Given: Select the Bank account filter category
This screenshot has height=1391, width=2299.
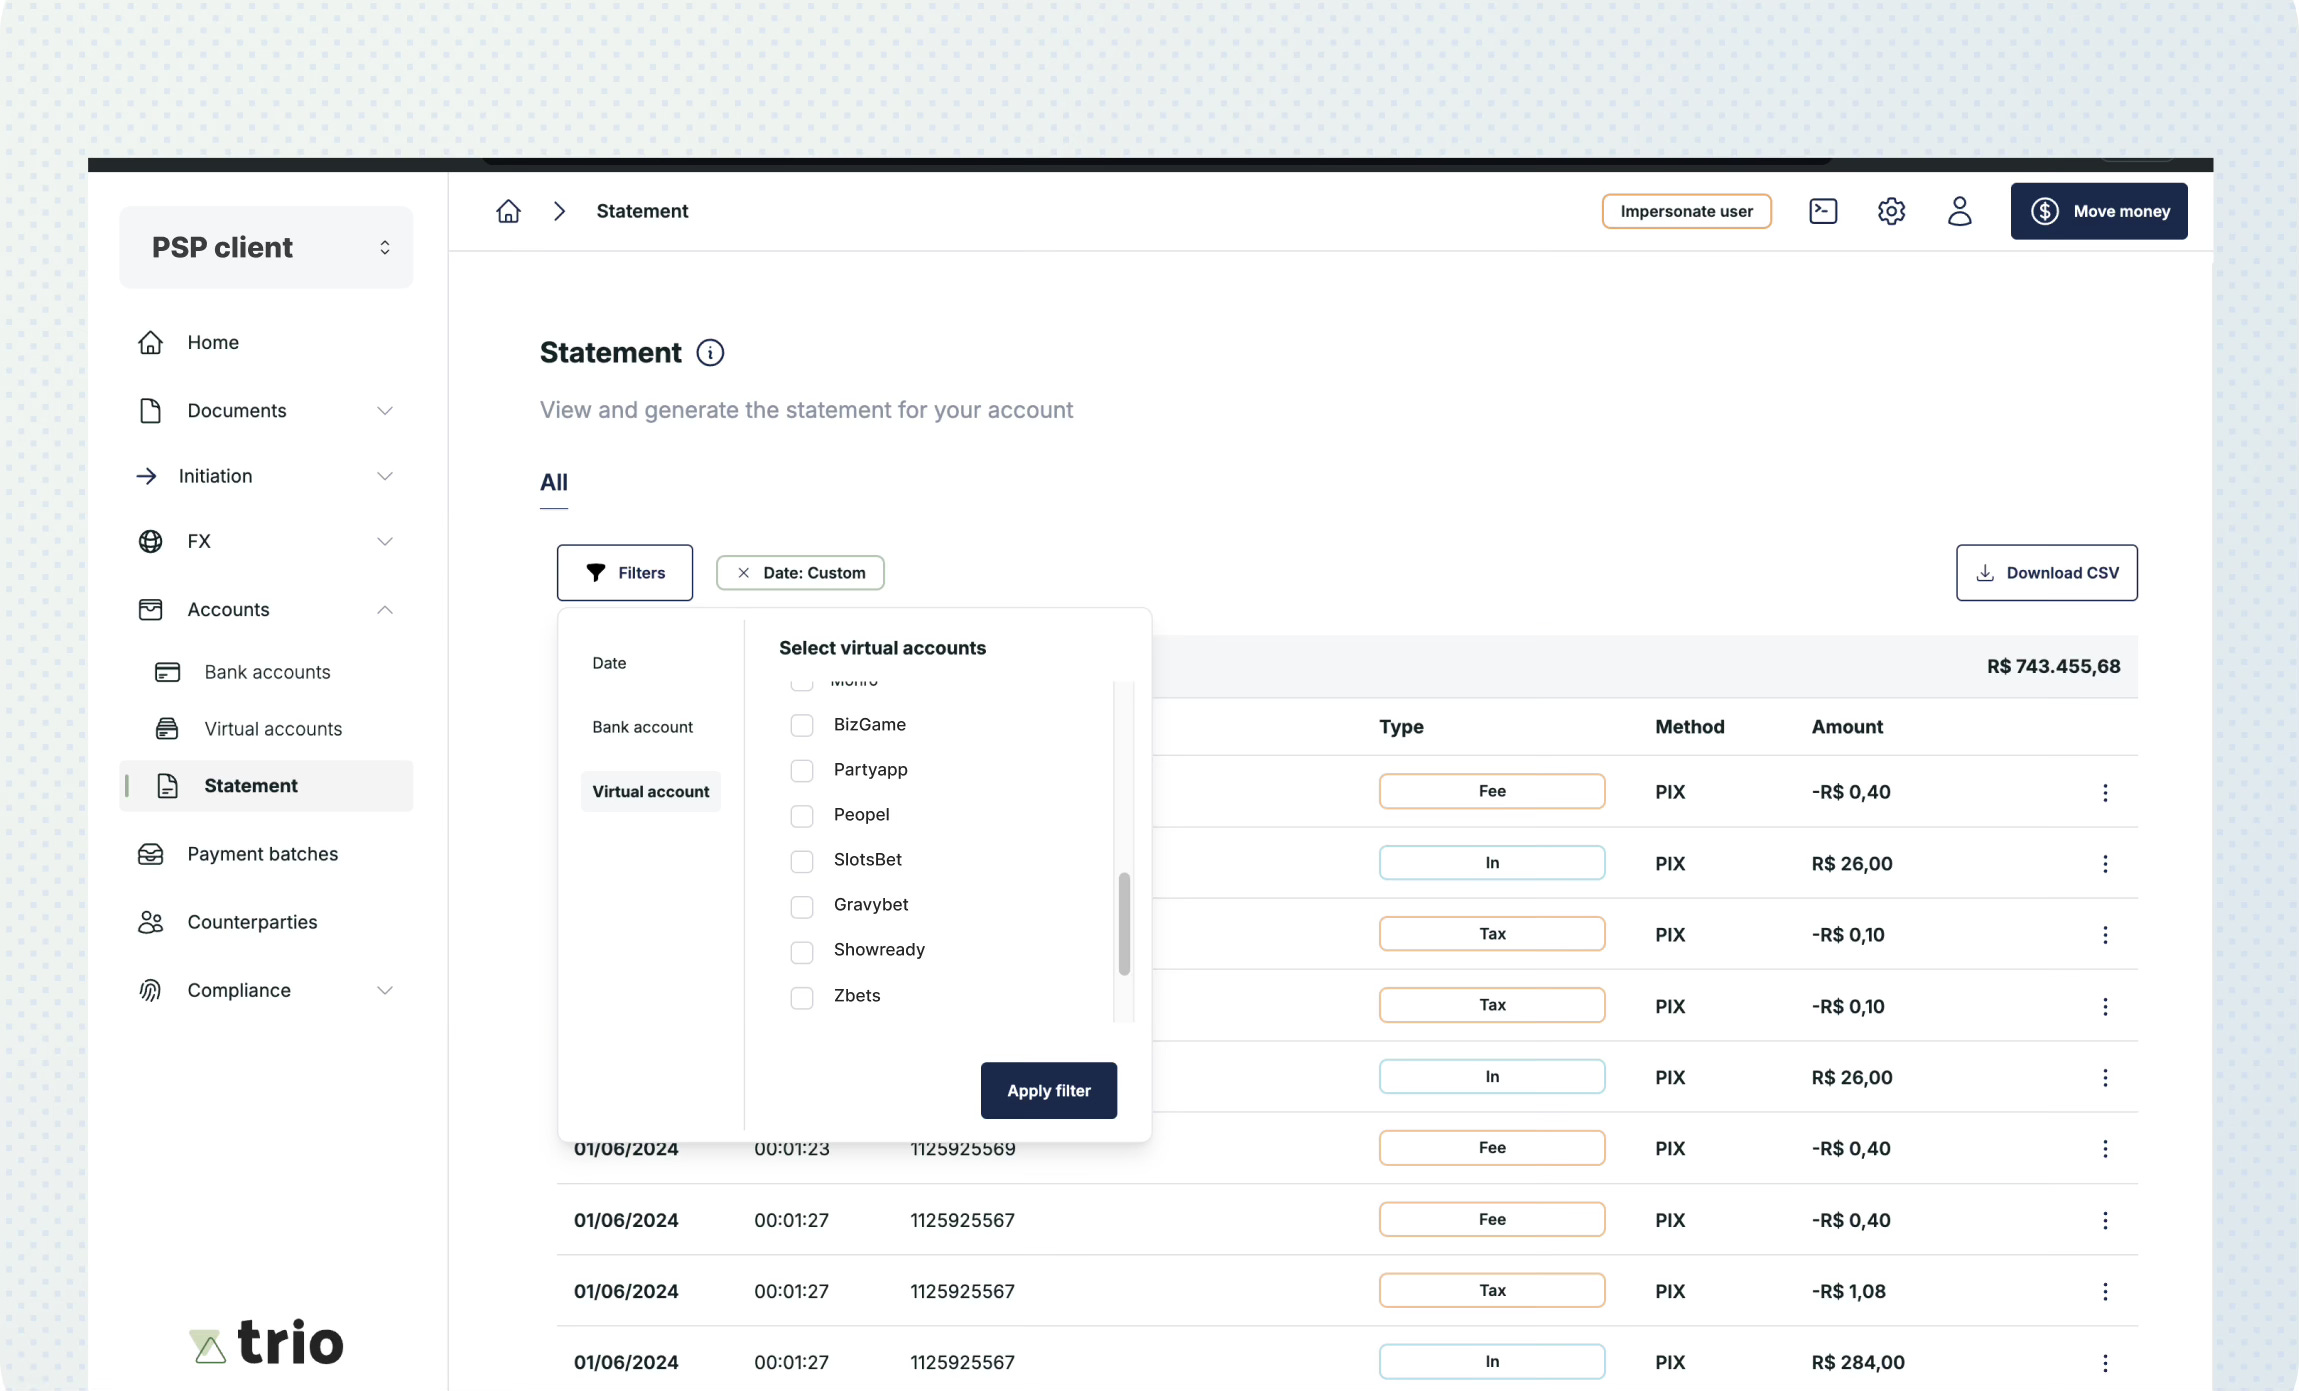Looking at the screenshot, I should pos(642,727).
